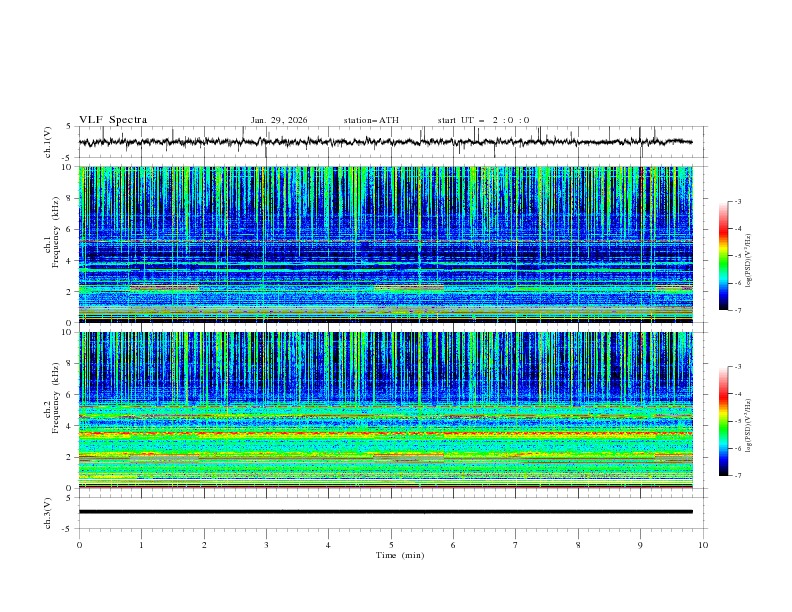Click the time axis tick label "8"
The width and height of the screenshot is (792, 612).
coord(578,545)
